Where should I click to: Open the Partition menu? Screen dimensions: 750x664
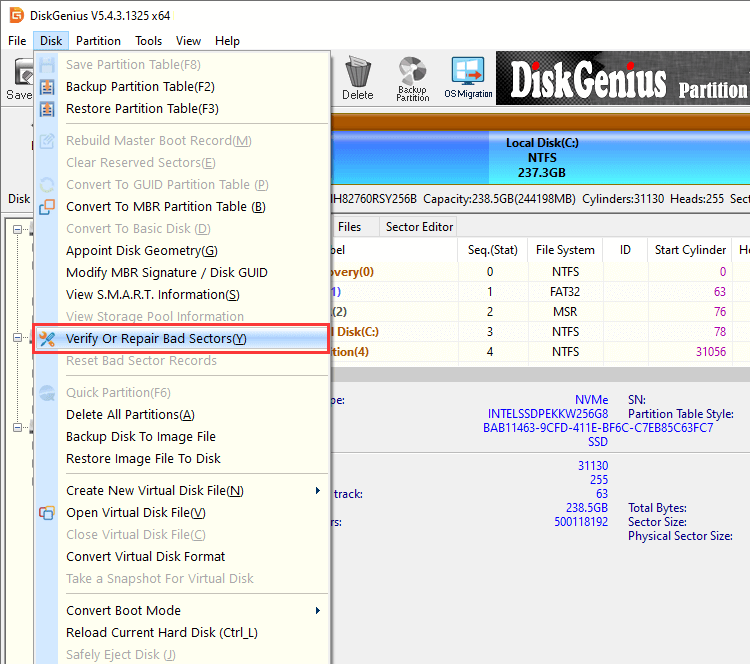coord(98,41)
